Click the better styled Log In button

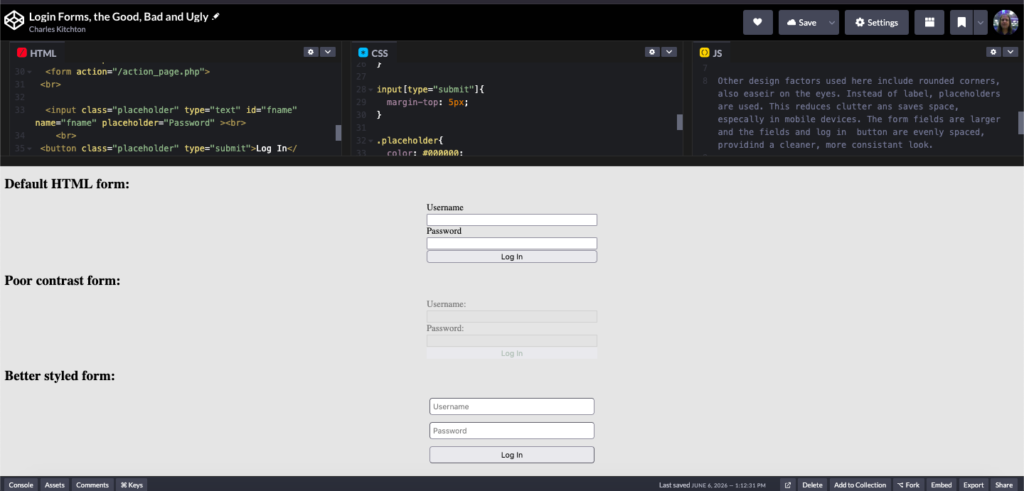[512, 454]
